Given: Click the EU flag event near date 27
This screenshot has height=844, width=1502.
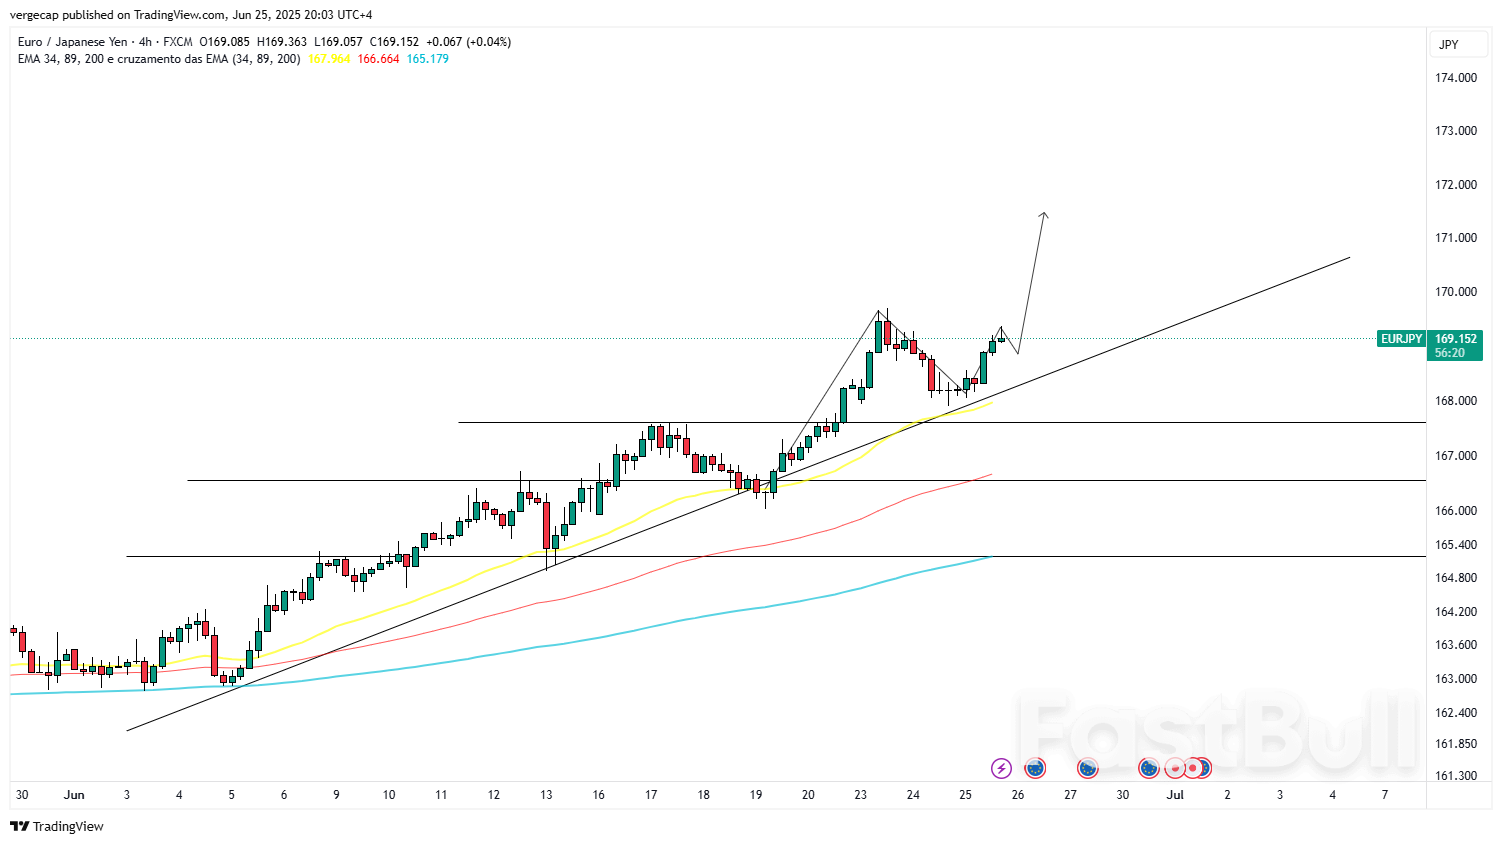Looking at the screenshot, I should 1088,768.
